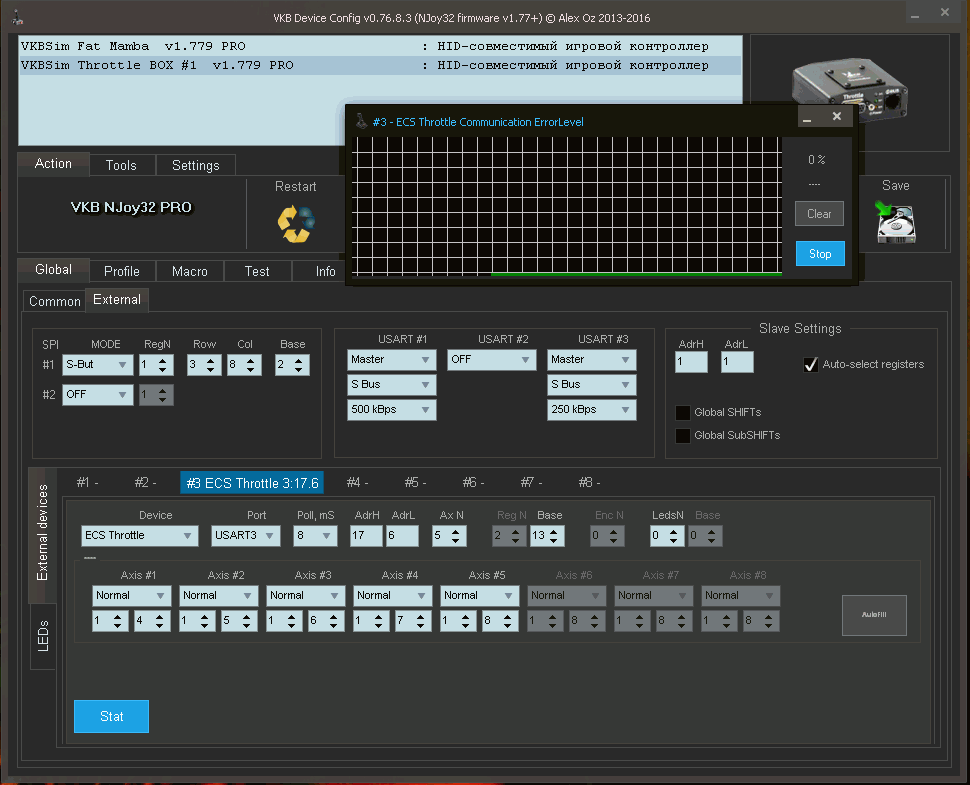Switch to the Common sub-tab
The width and height of the screenshot is (970, 785).
pyautogui.click(x=54, y=301)
